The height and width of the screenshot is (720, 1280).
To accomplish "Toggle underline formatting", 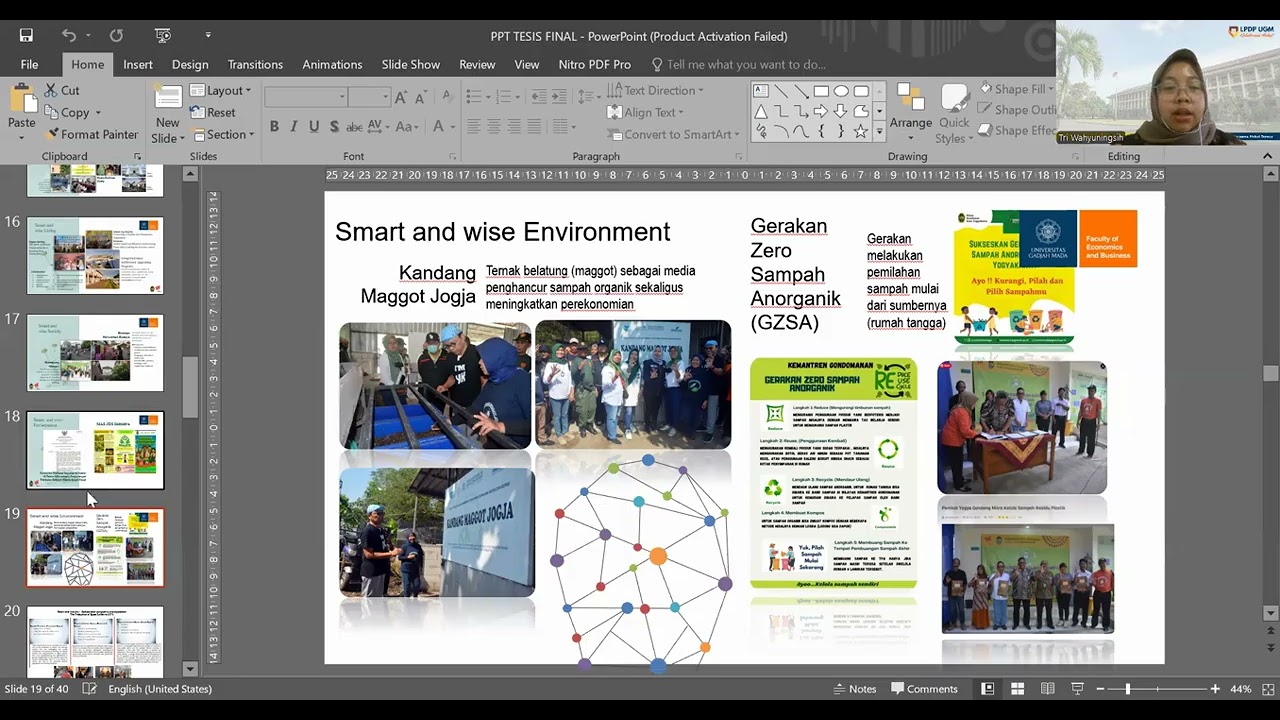I will (x=314, y=127).
